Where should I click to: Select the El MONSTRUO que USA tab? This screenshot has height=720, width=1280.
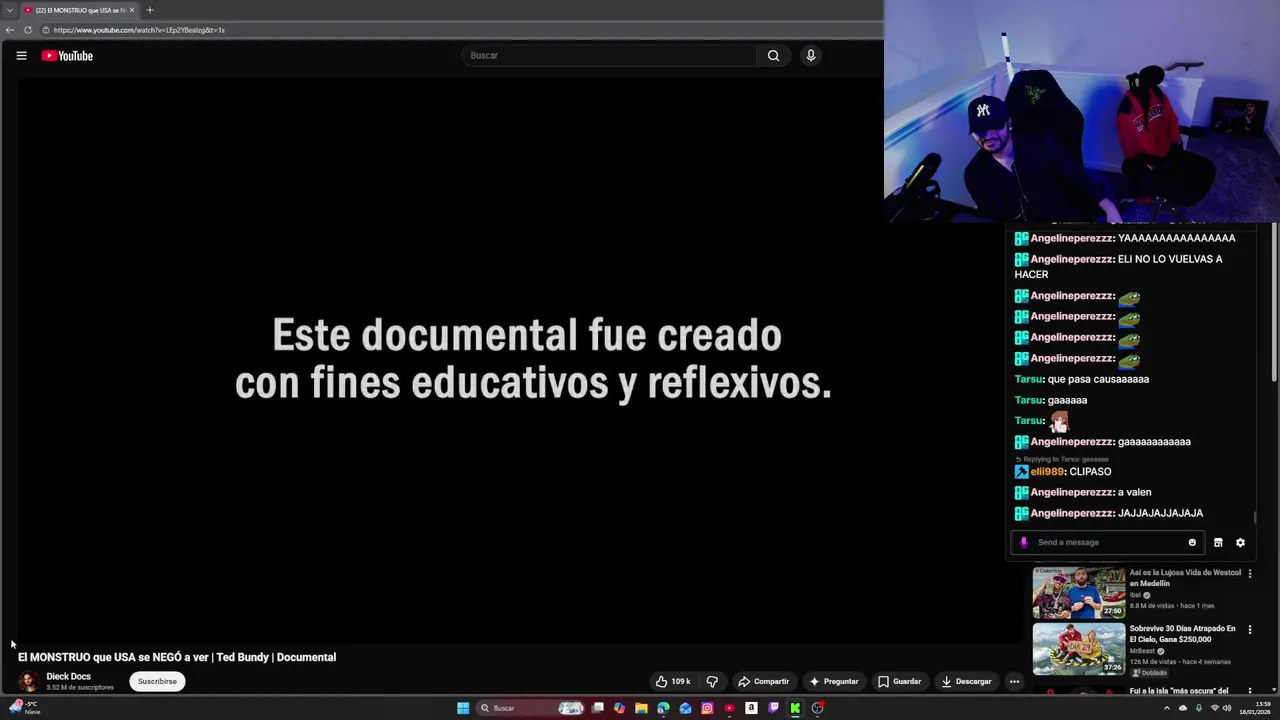(x=80, y=10)
